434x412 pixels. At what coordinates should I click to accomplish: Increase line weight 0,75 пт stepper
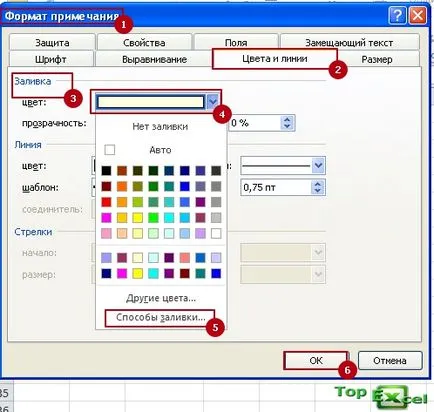point(318,184)
